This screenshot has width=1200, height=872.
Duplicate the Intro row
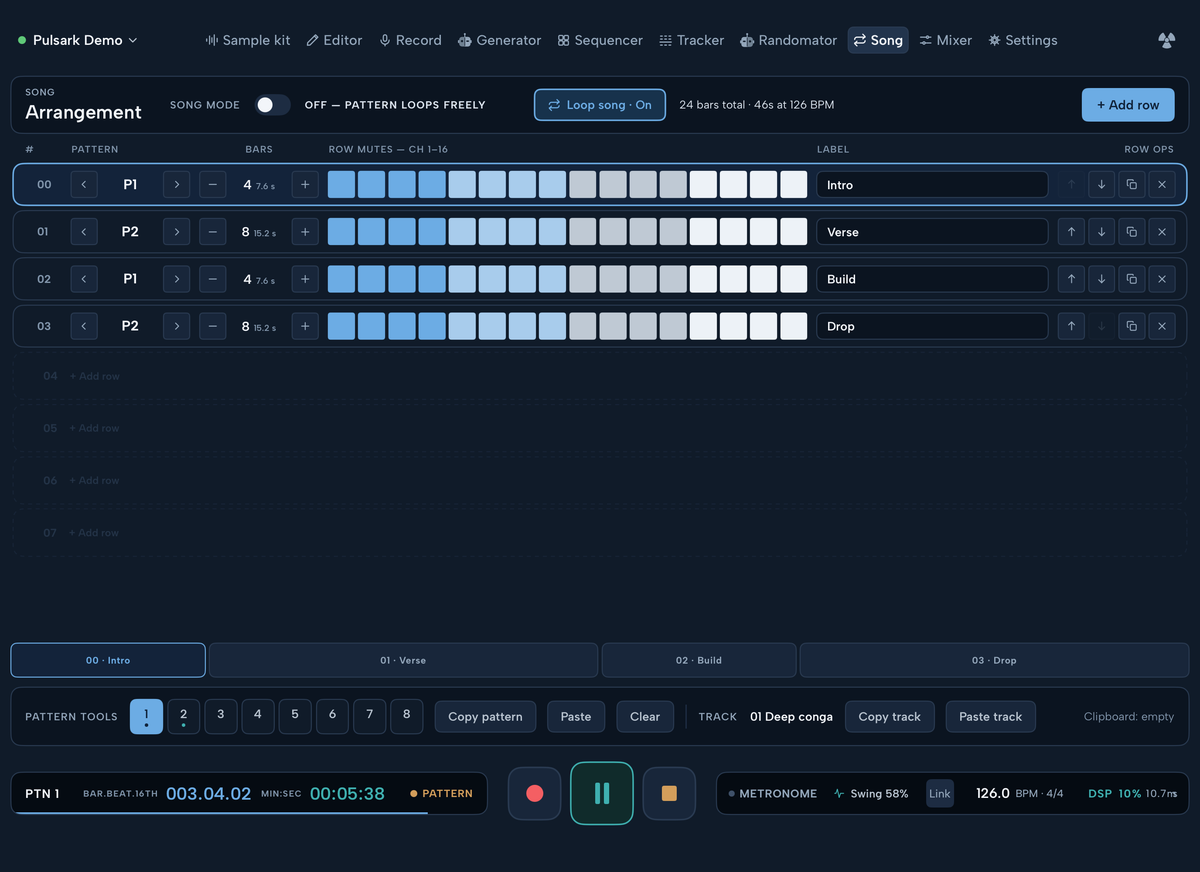pos(1131,185)
